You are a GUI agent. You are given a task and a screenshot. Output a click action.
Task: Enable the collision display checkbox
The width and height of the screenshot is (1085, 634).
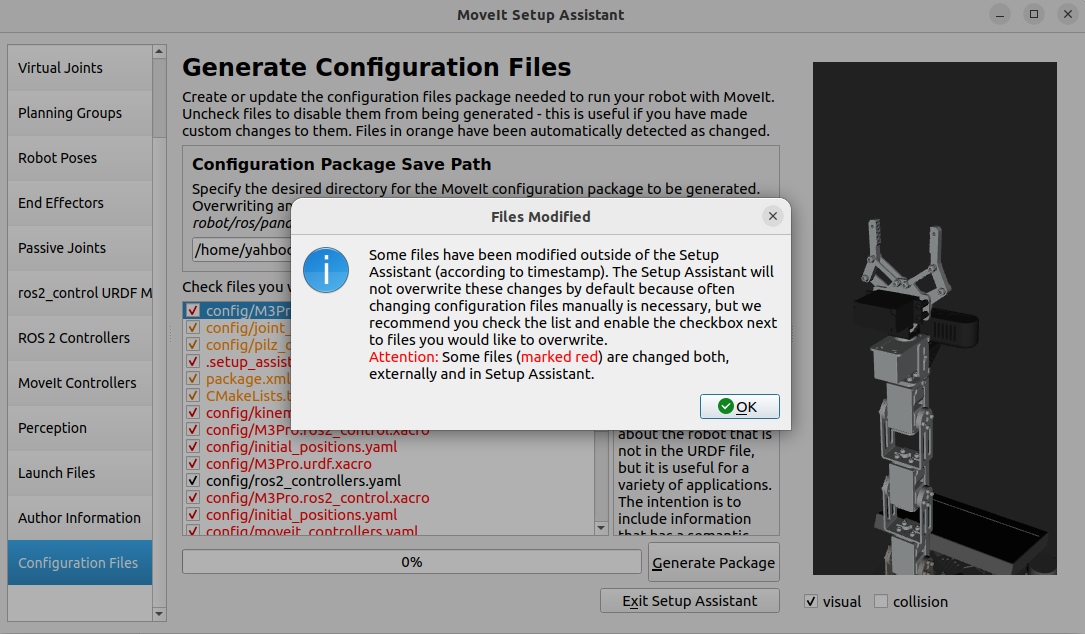881,601
